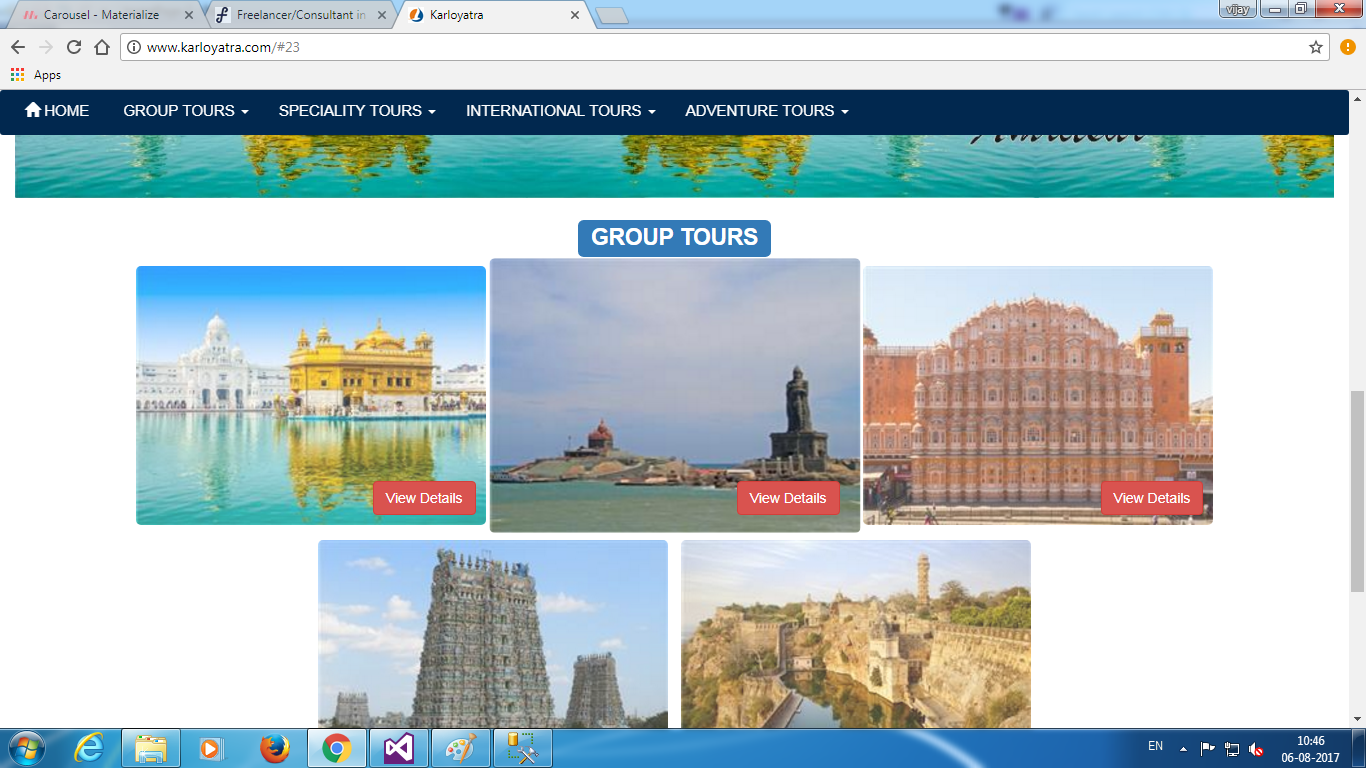Image resolution: width=1366 pixels, height=768 pixels.
Task: Reload the Karloyatra page
Action: point(73,47)
